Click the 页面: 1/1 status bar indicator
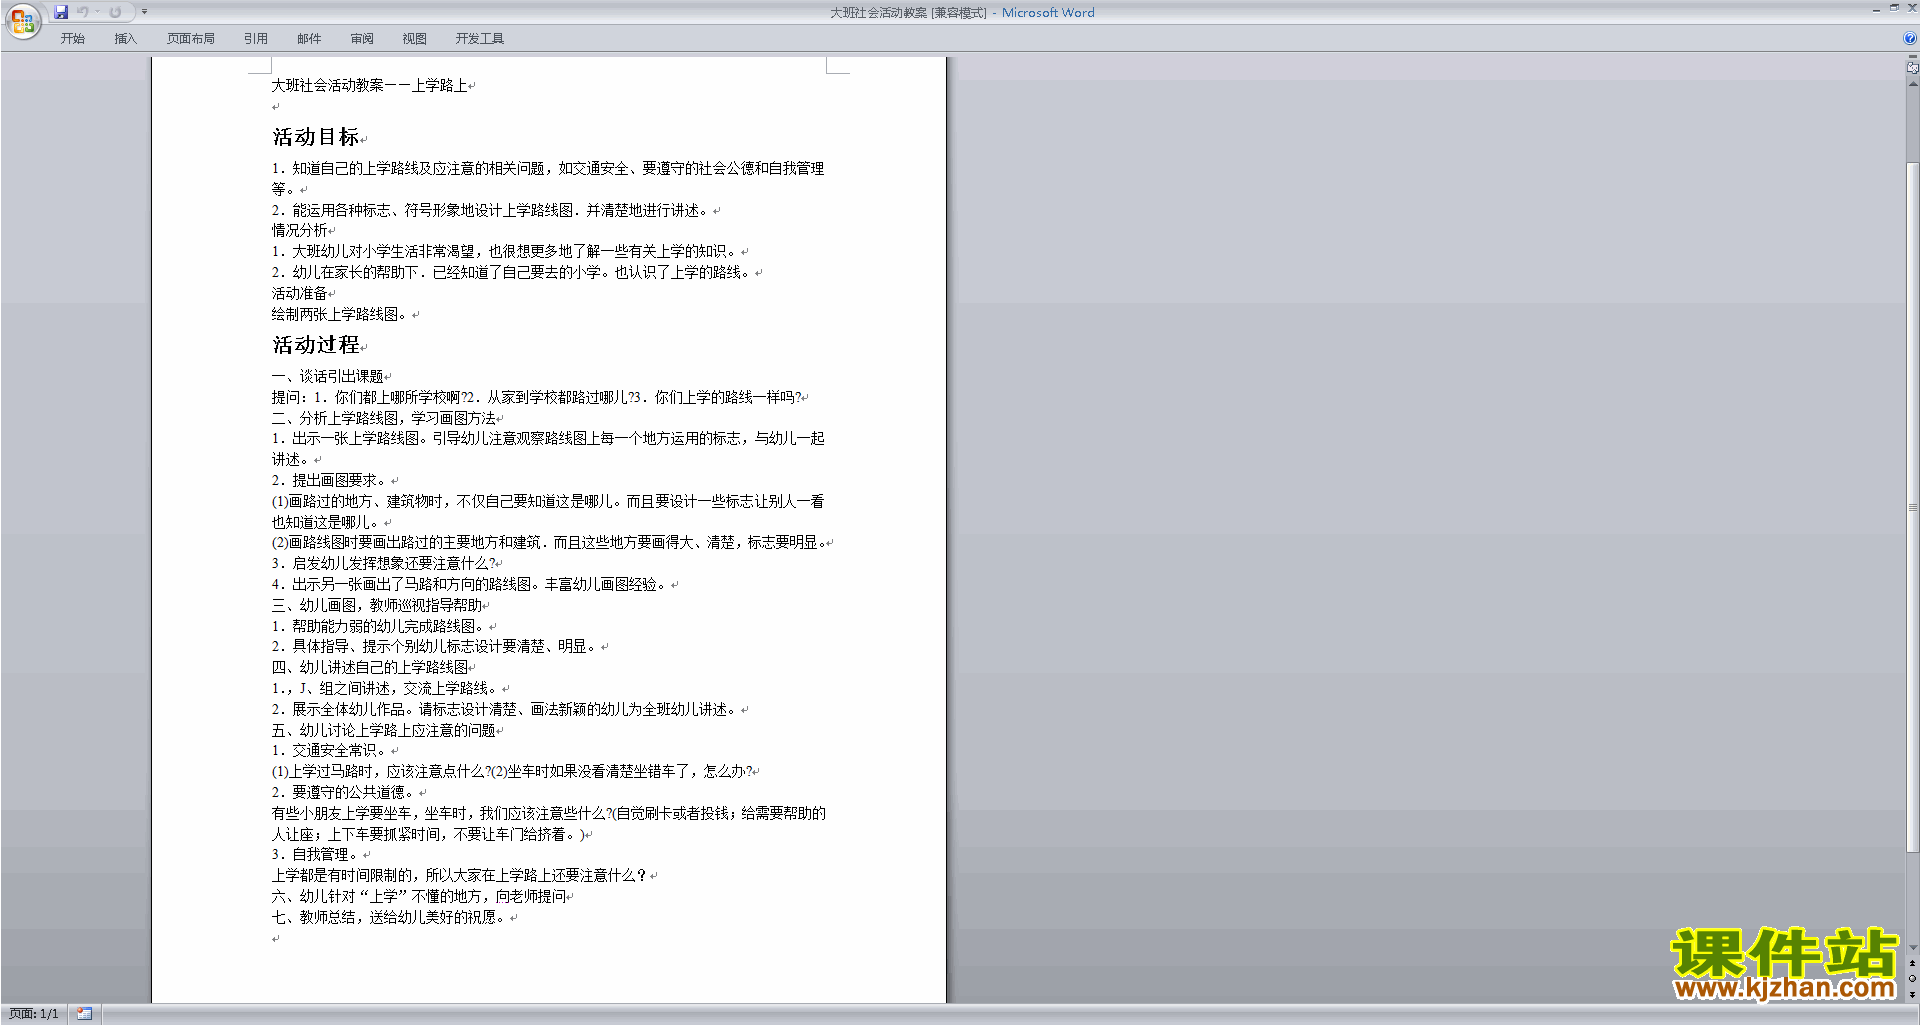Screen dimensions: 1920x1025 33,1014
